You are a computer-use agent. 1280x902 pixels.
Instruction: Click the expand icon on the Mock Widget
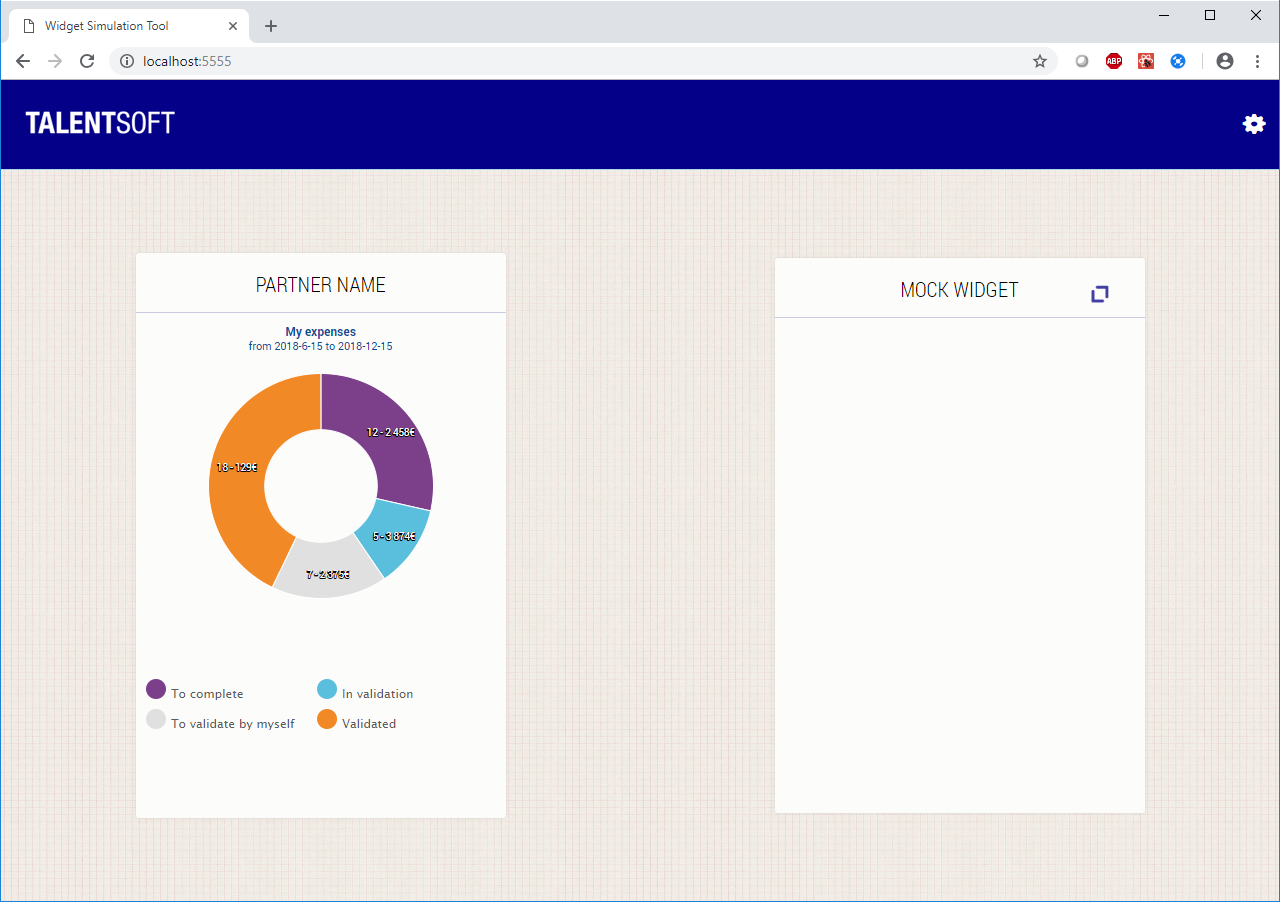point(1100,293)
